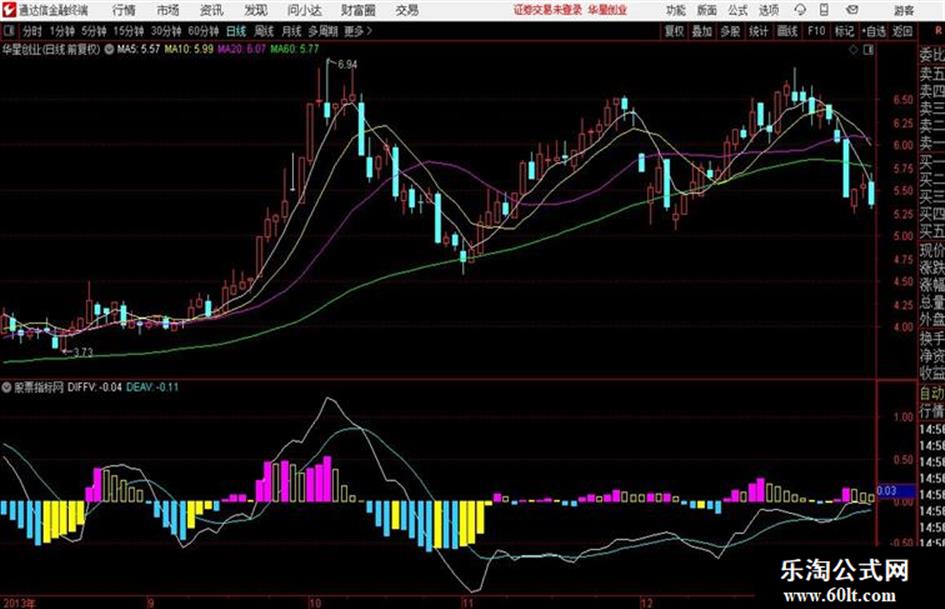Viewport: 945px width, 609px height.
Task: Select the 多周期 tab
Action: [323, 31]
